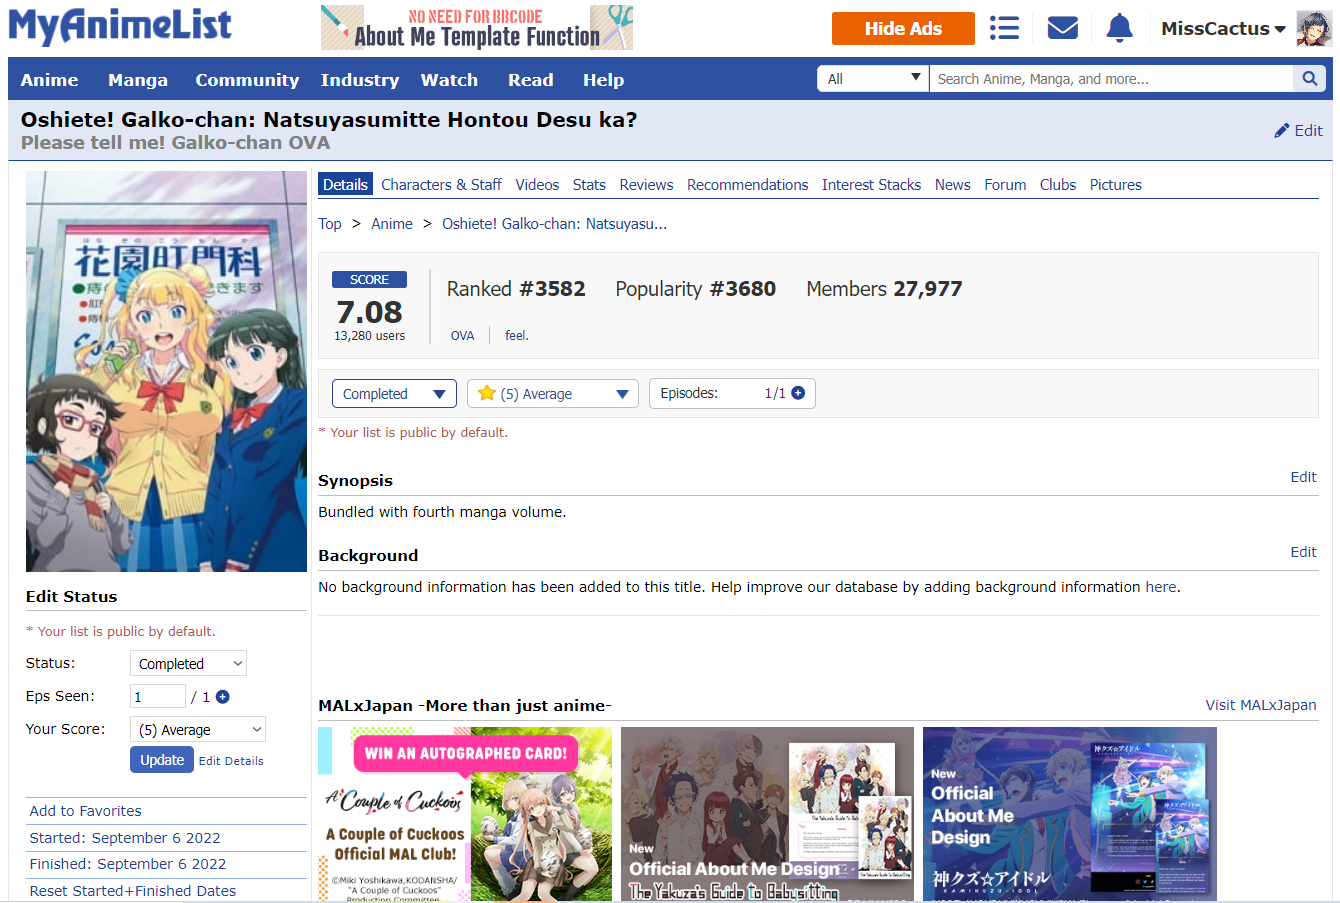1340x903 pixels.
Task: Open the messages envelope icon
Action: 1062,28
